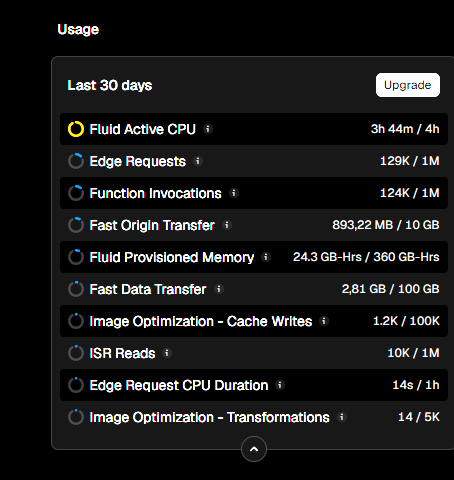Open info tooltip for Edge Requests
This screenshot has height=480, width=454.
[198, 161]
